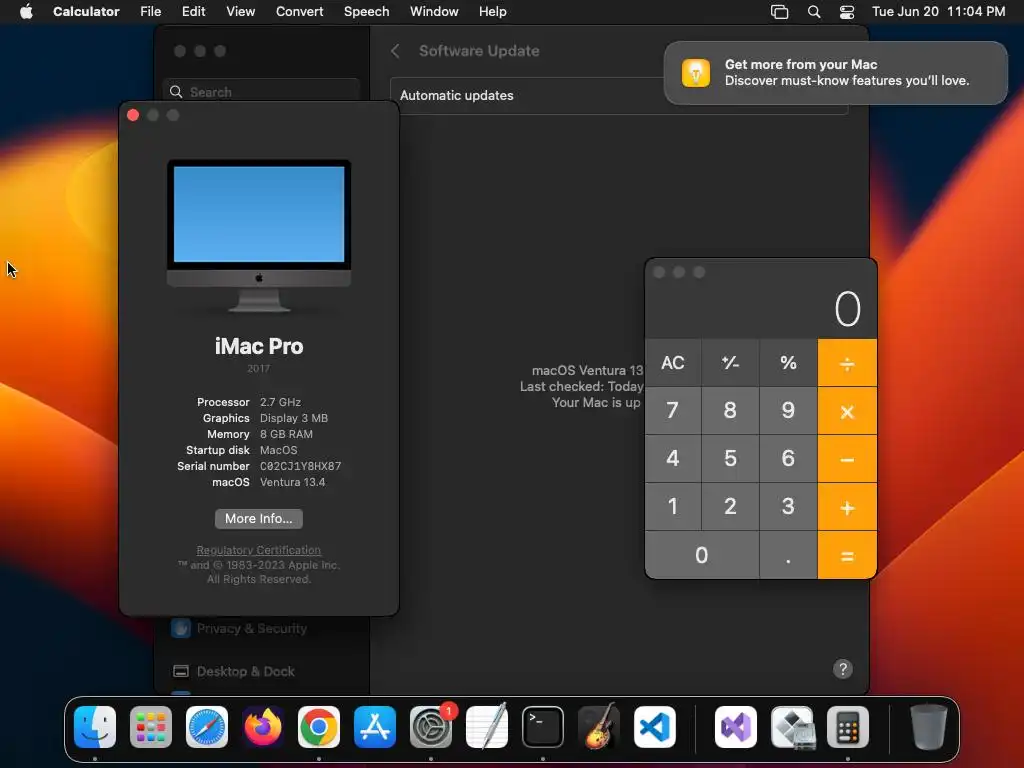
Task: Click digit 4 on calculator
Action: 673,459
